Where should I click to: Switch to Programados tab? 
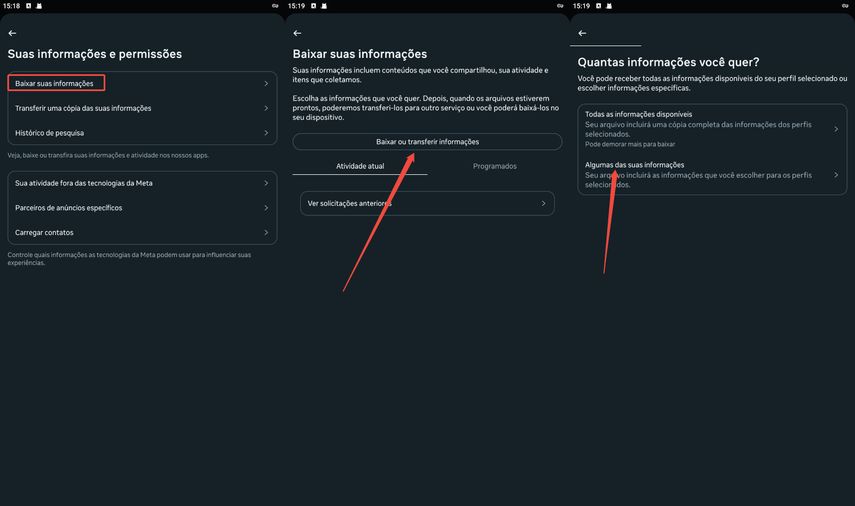(x=495, y=166)
